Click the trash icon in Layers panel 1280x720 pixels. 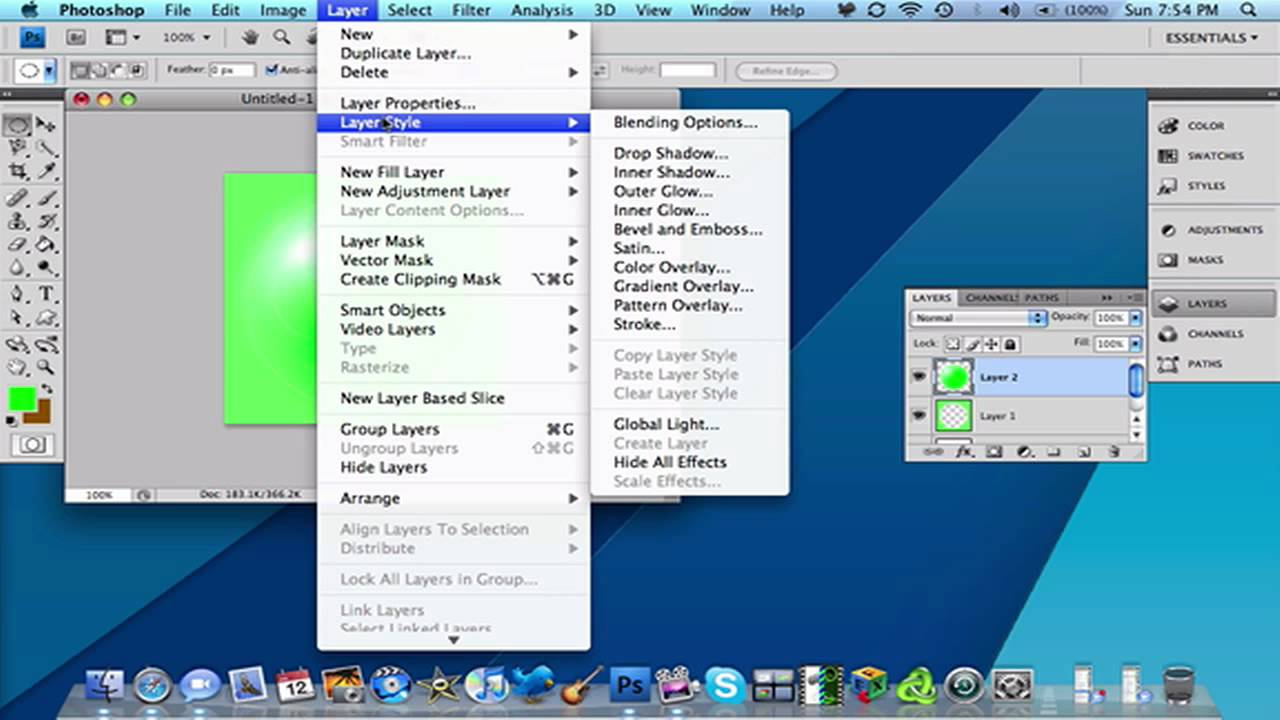[1114, 452]
